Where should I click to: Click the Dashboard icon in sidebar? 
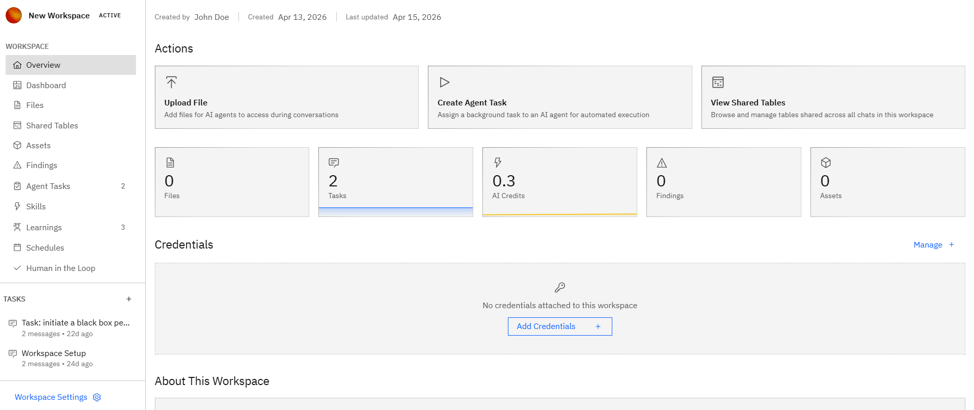tap(17, 85)
